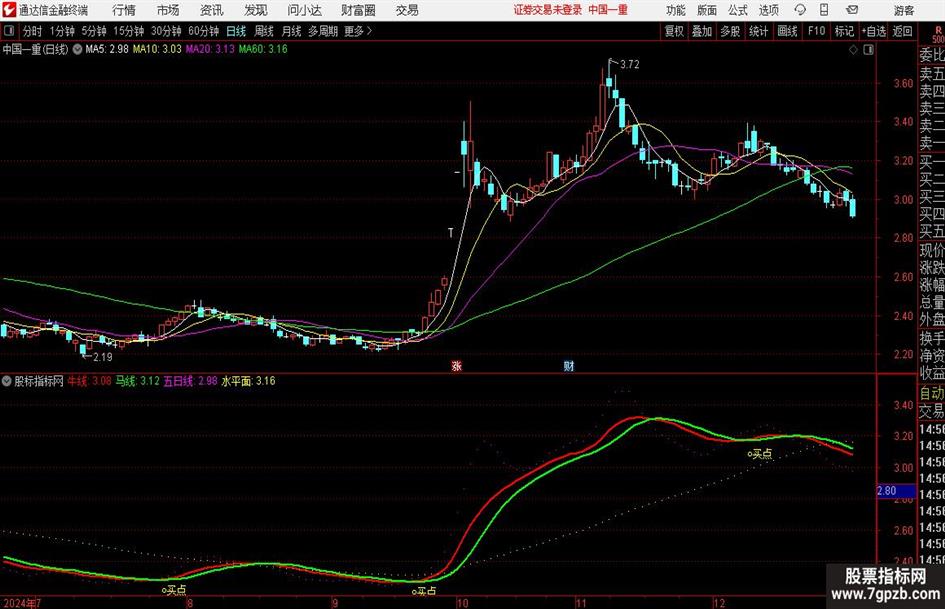
Task: Click the red 涨 event marker
Action: pos(457,365)
